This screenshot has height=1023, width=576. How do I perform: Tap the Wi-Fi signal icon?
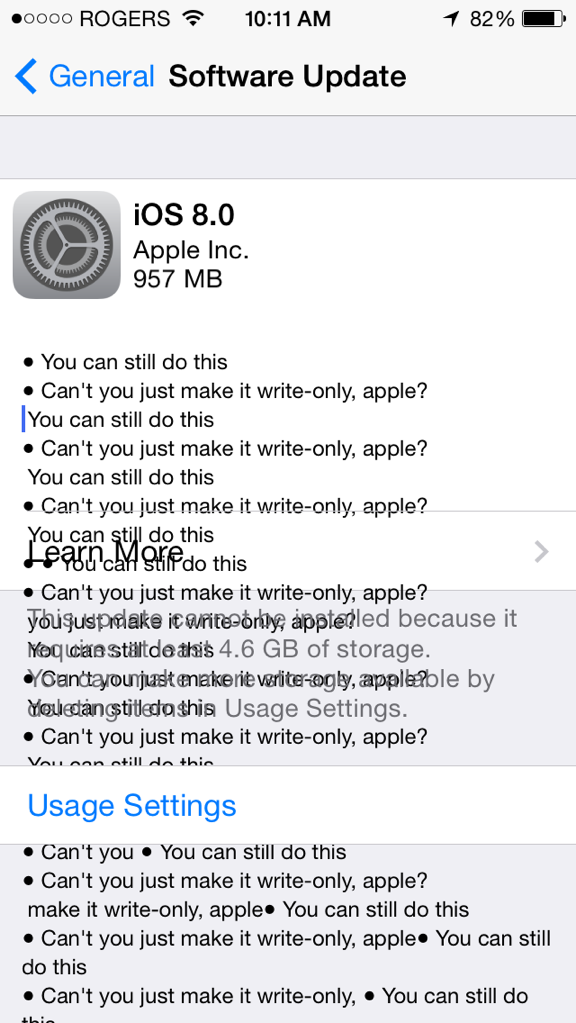pos(193,18)
